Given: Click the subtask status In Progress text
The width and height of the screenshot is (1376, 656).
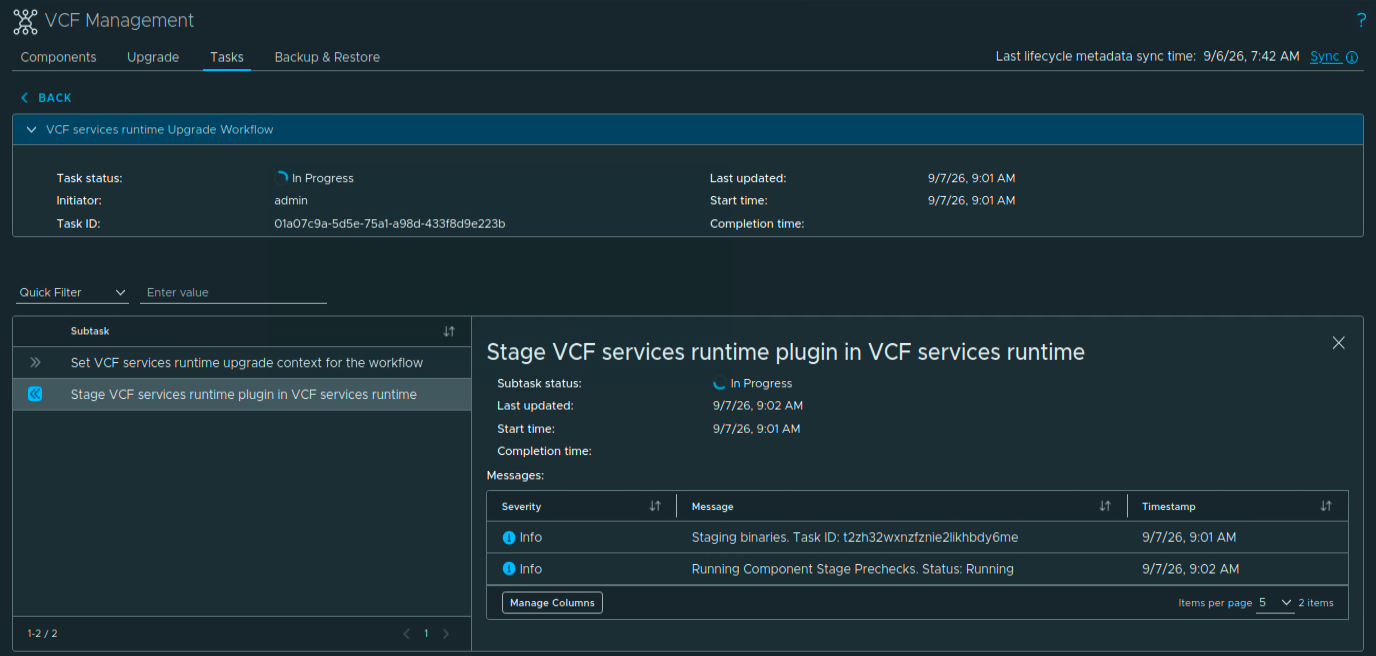Looking at the screenshot, I should [761, 383].
